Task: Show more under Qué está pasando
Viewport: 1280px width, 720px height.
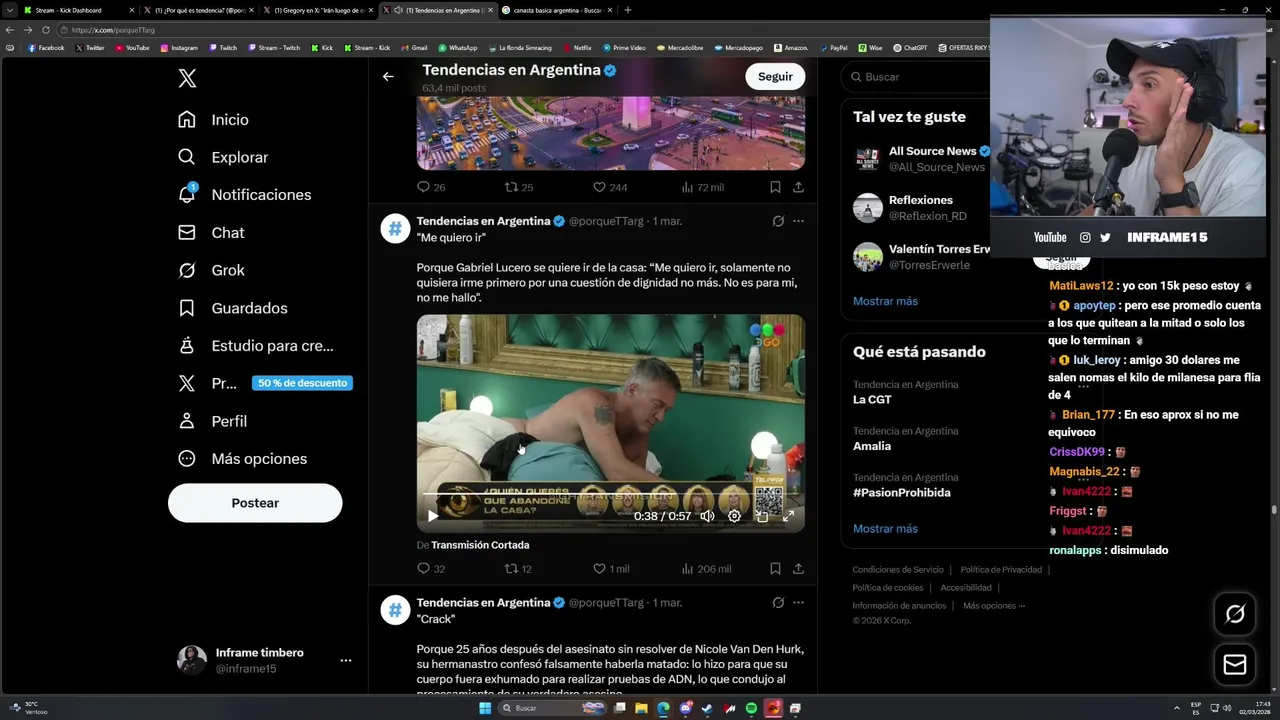Action: point(885,529)
